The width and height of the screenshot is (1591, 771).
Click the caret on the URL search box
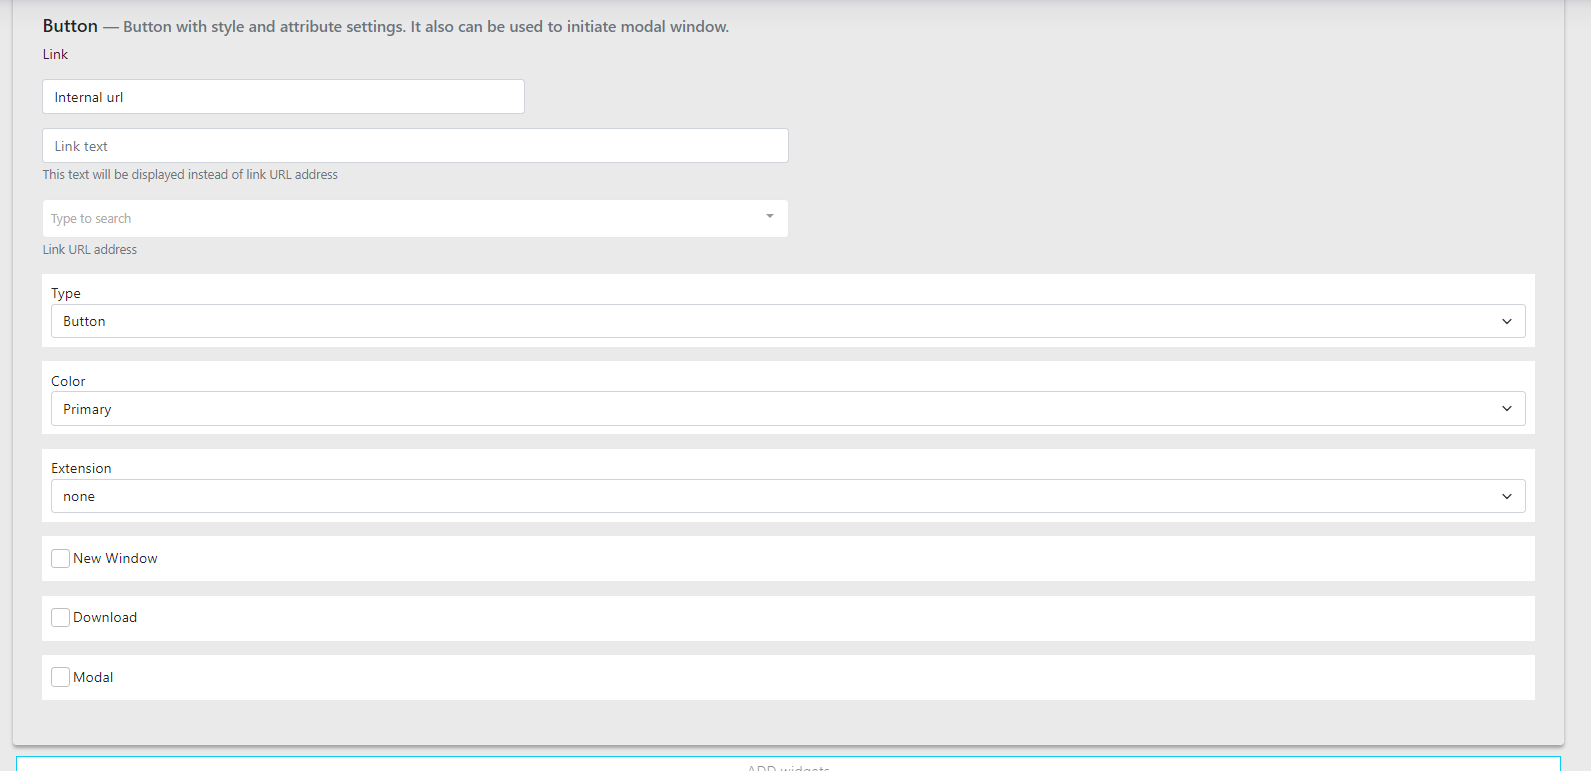point(769,217)
